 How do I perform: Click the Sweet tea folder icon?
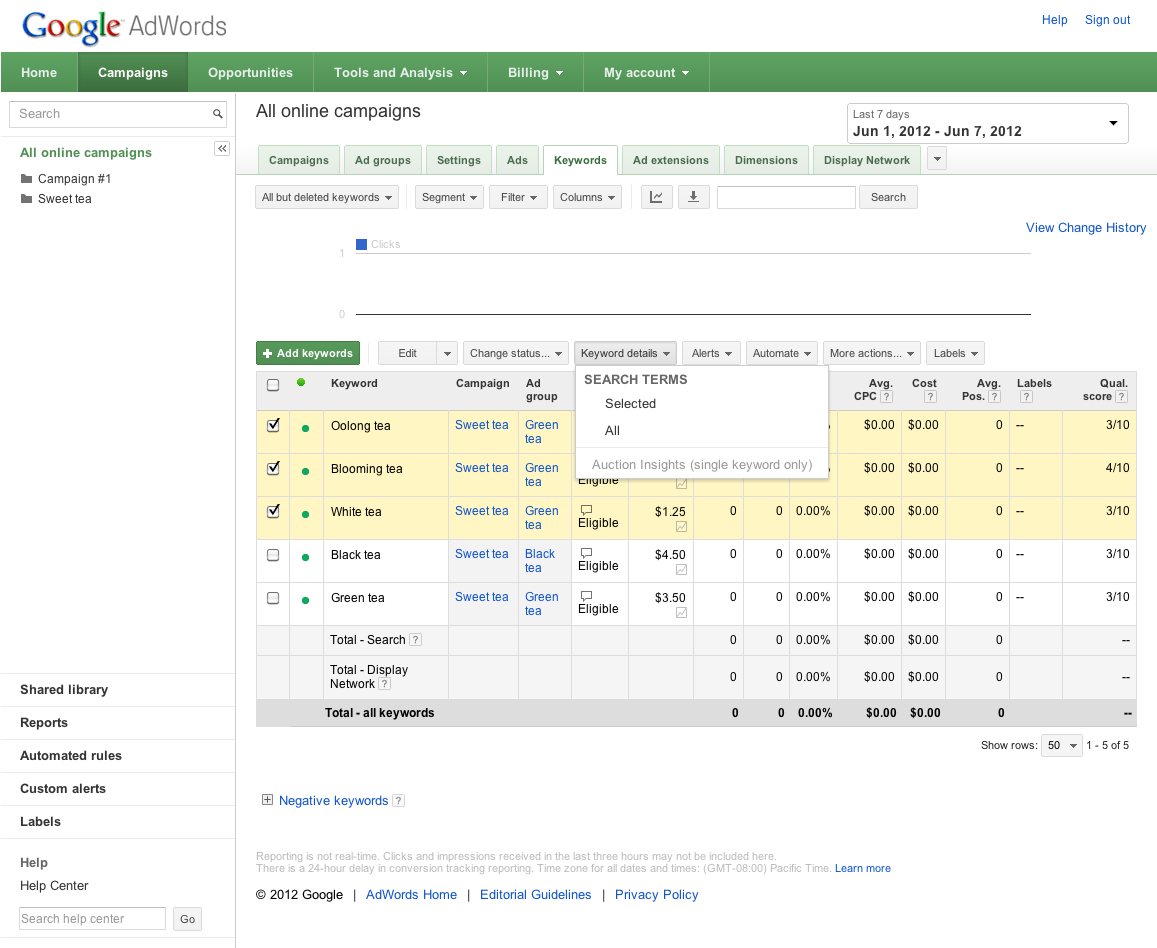27,198
